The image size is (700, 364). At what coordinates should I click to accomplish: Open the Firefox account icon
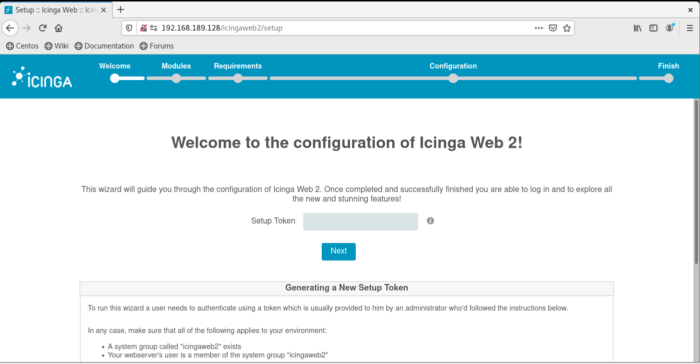click(670, 28)
